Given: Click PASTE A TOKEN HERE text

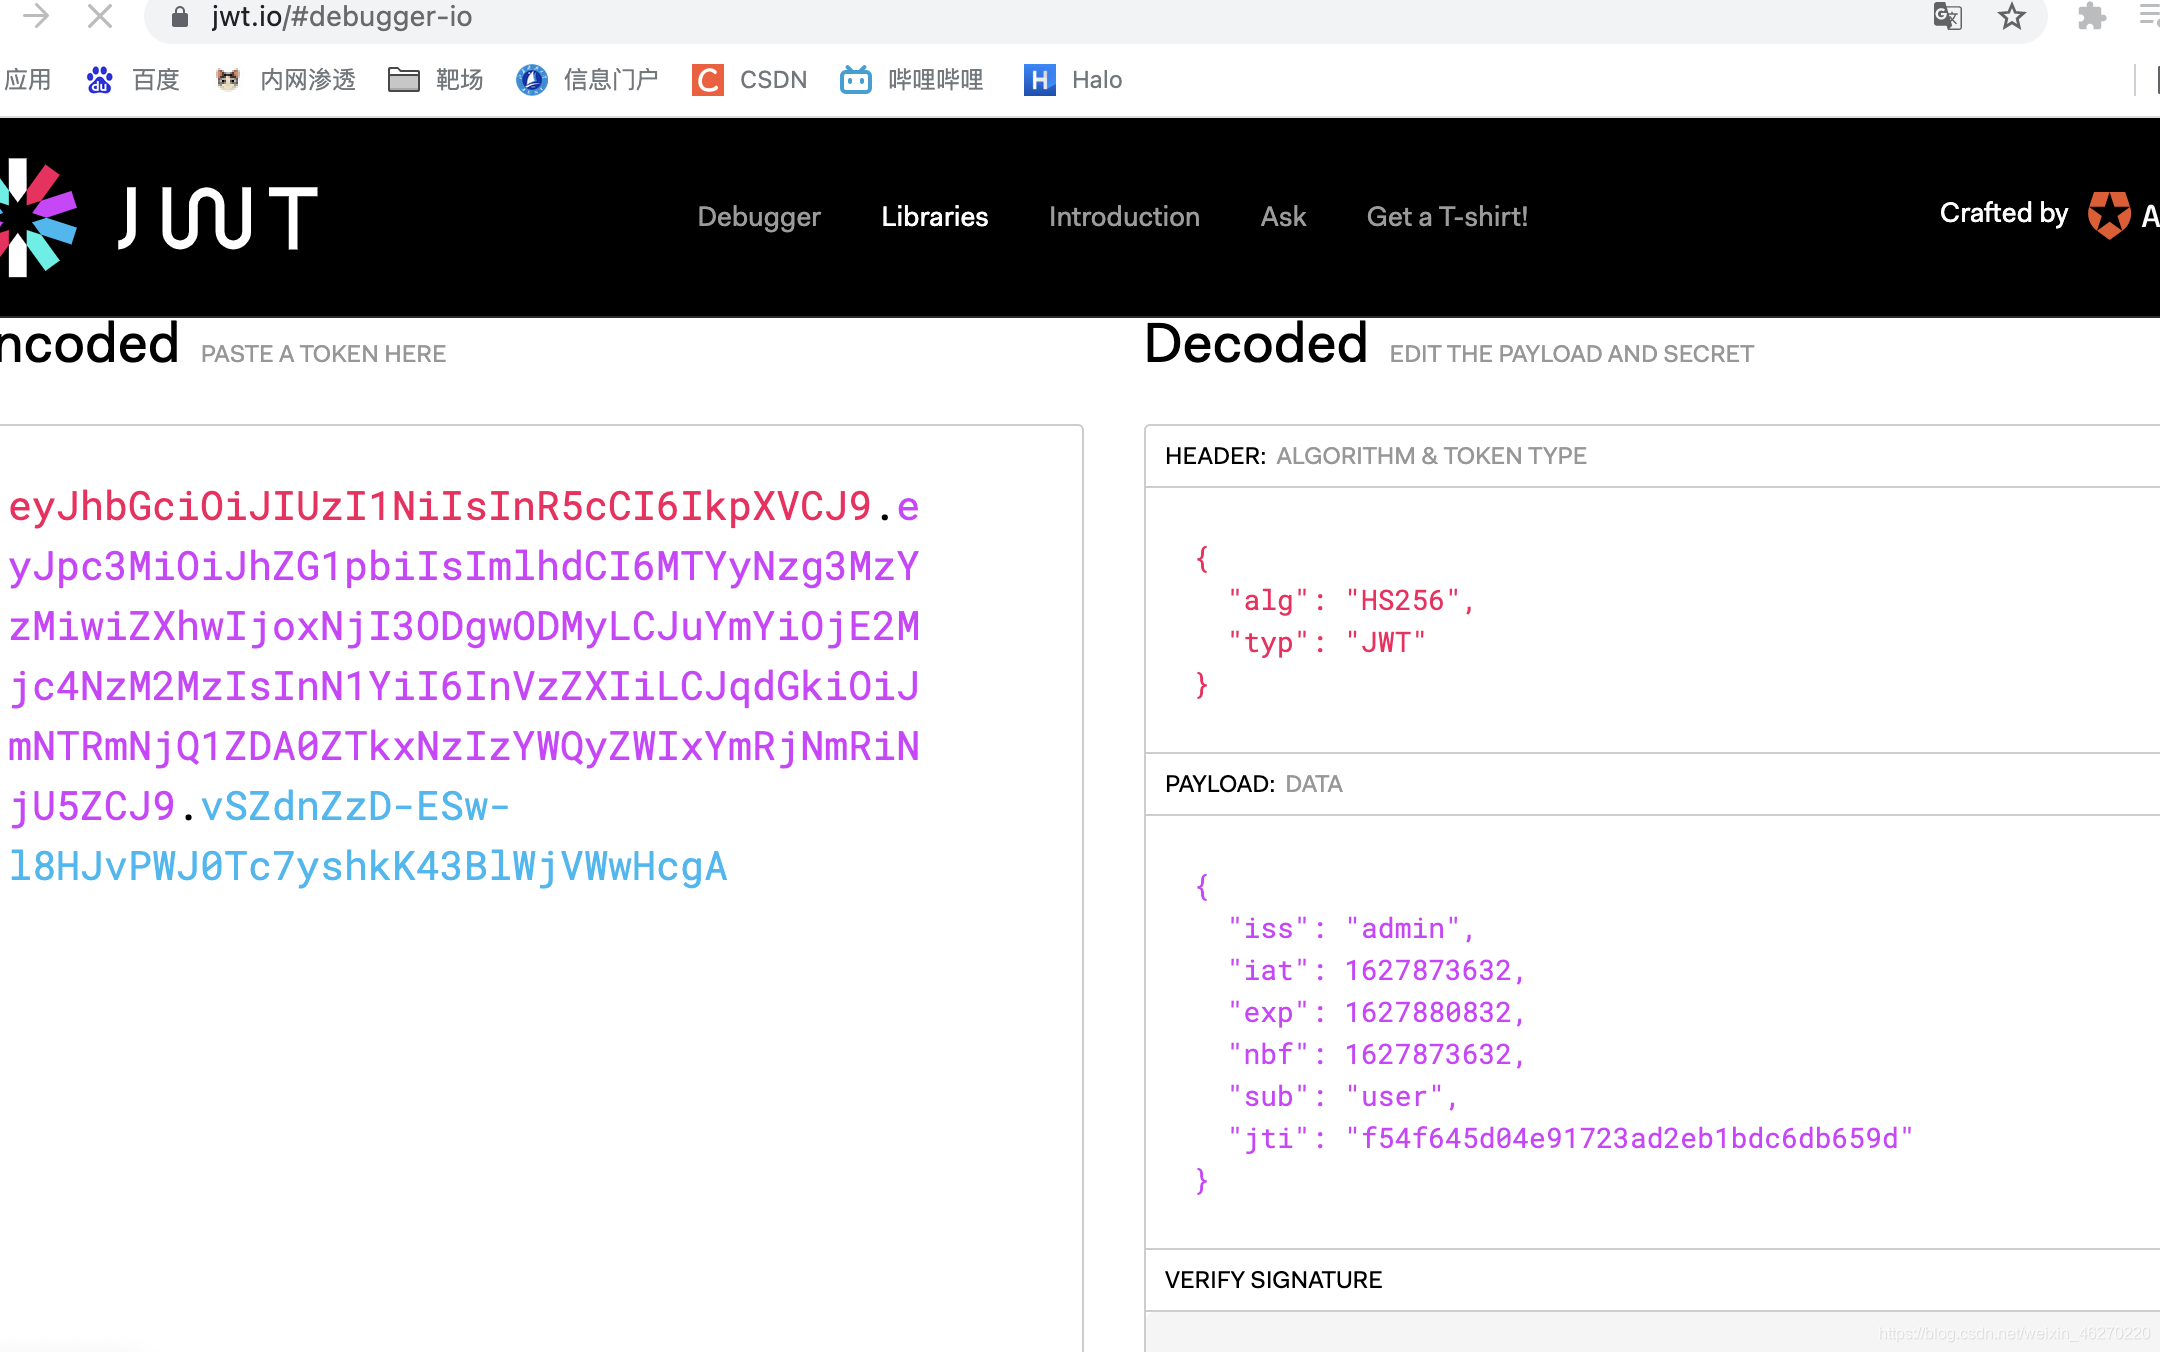Looking at the screenshot, I should tap(323, 354).
